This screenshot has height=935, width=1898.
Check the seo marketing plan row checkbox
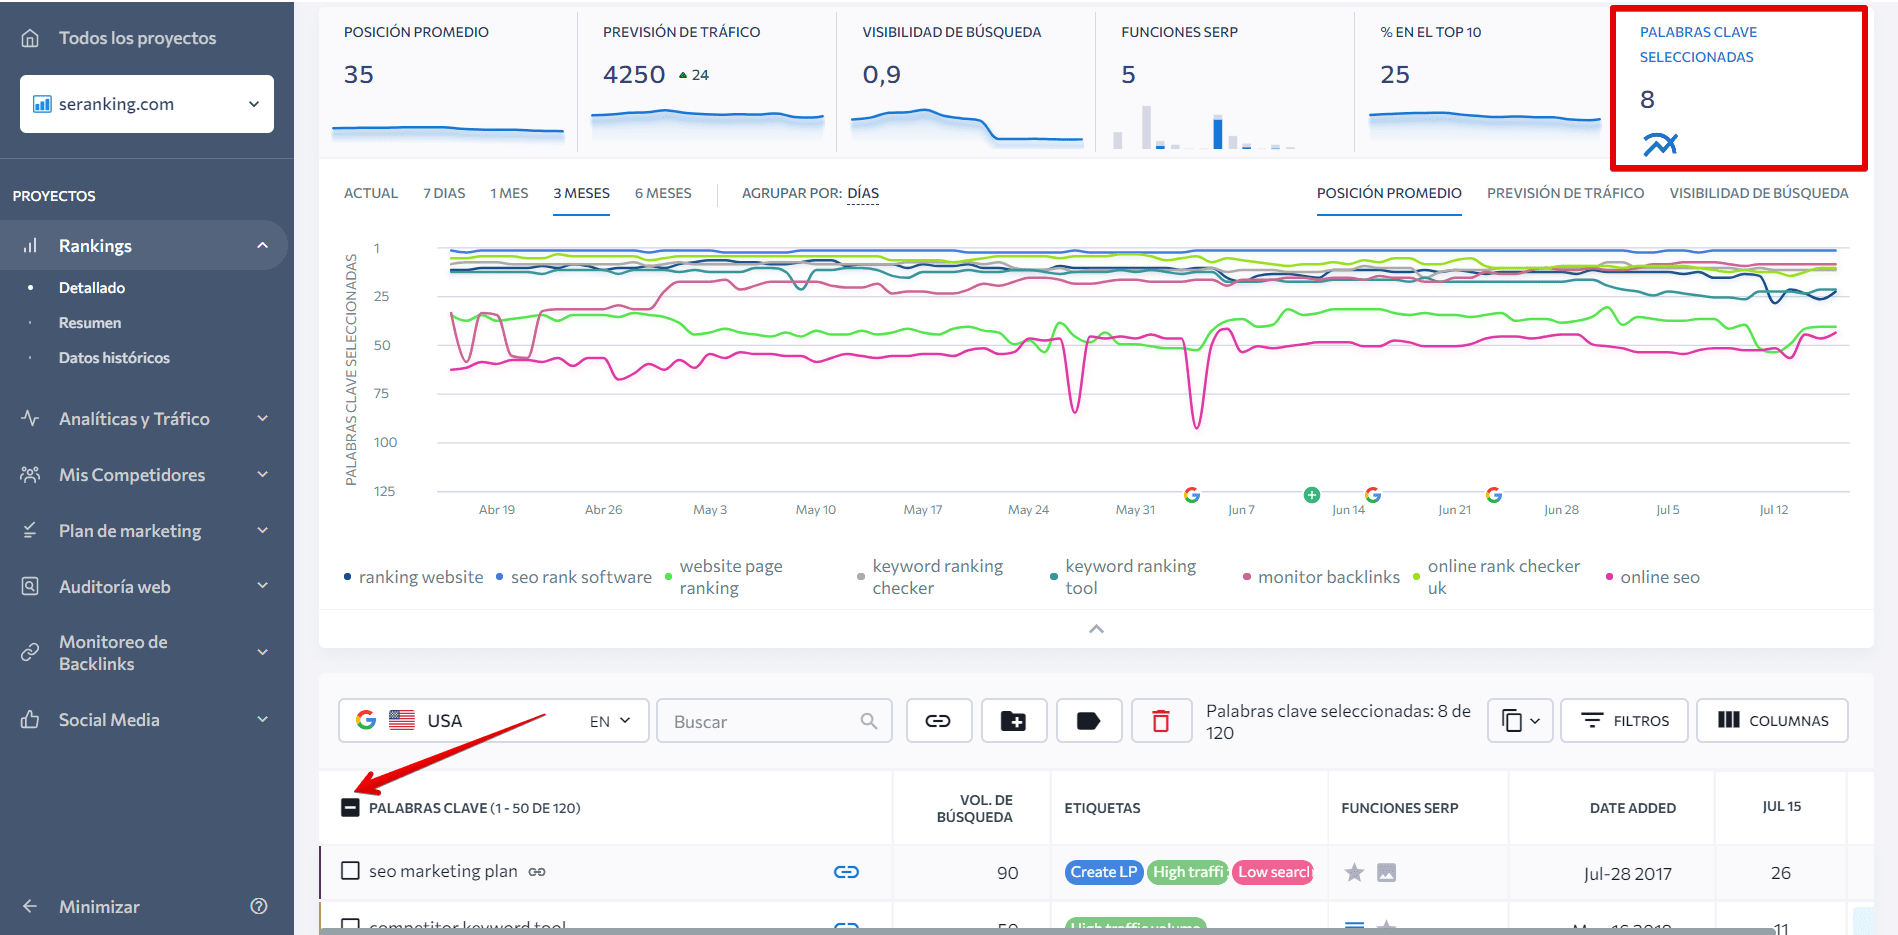pyautogui.click(x=350, y=871)
